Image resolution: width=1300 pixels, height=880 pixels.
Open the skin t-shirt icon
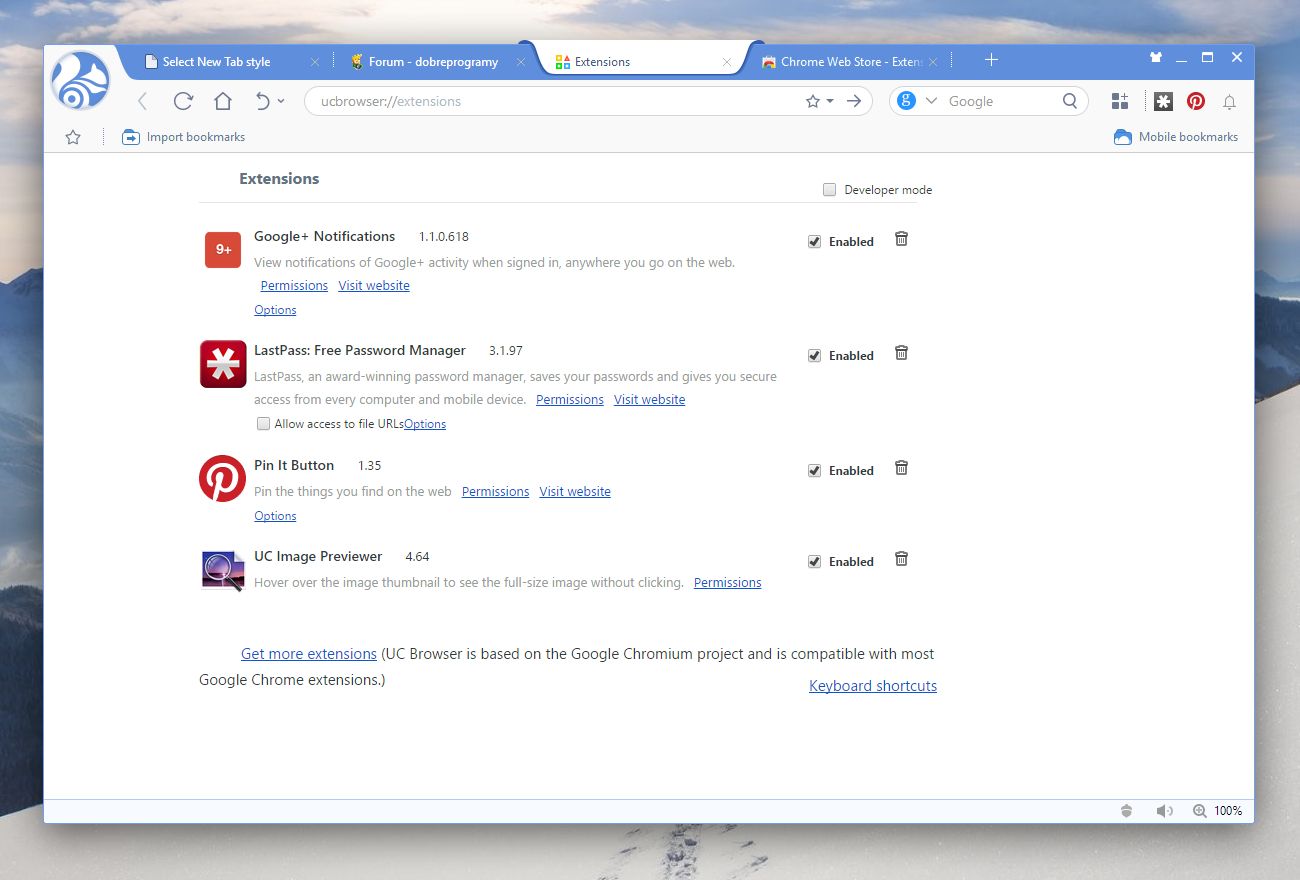pyautogui.click(x=1156, y=58)
